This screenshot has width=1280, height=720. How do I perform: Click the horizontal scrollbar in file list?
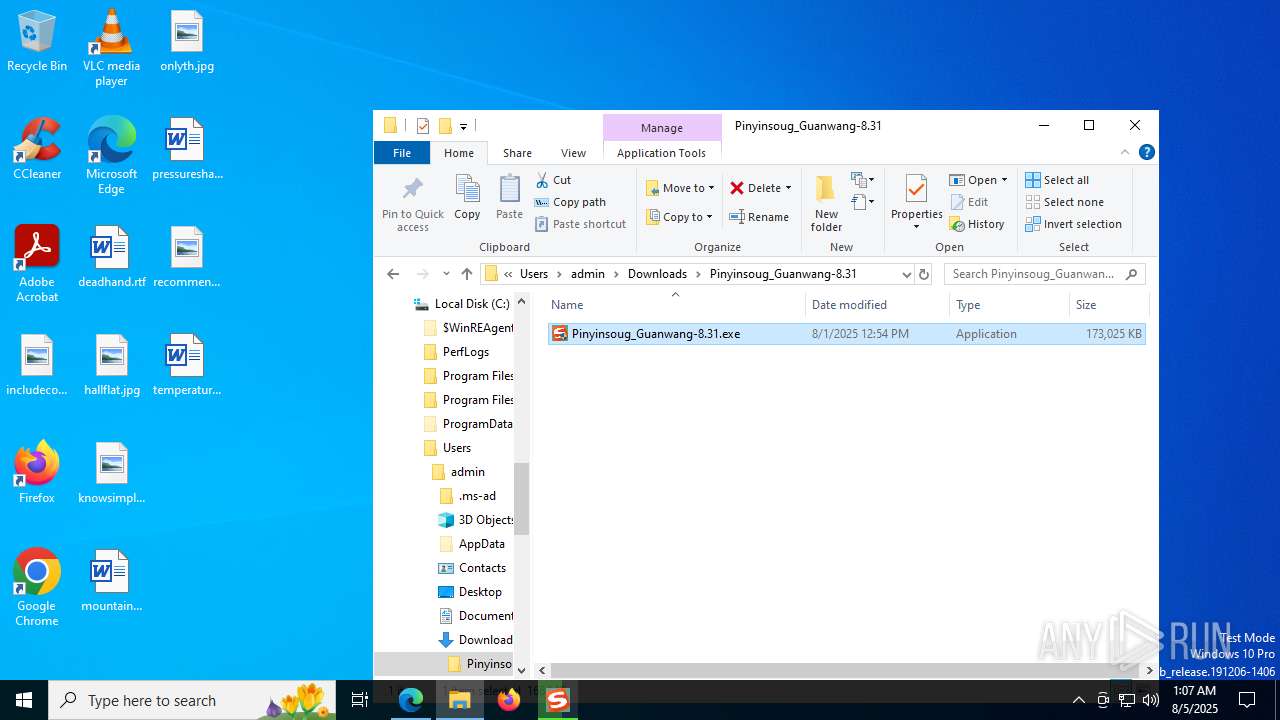[x=845, y=671]
